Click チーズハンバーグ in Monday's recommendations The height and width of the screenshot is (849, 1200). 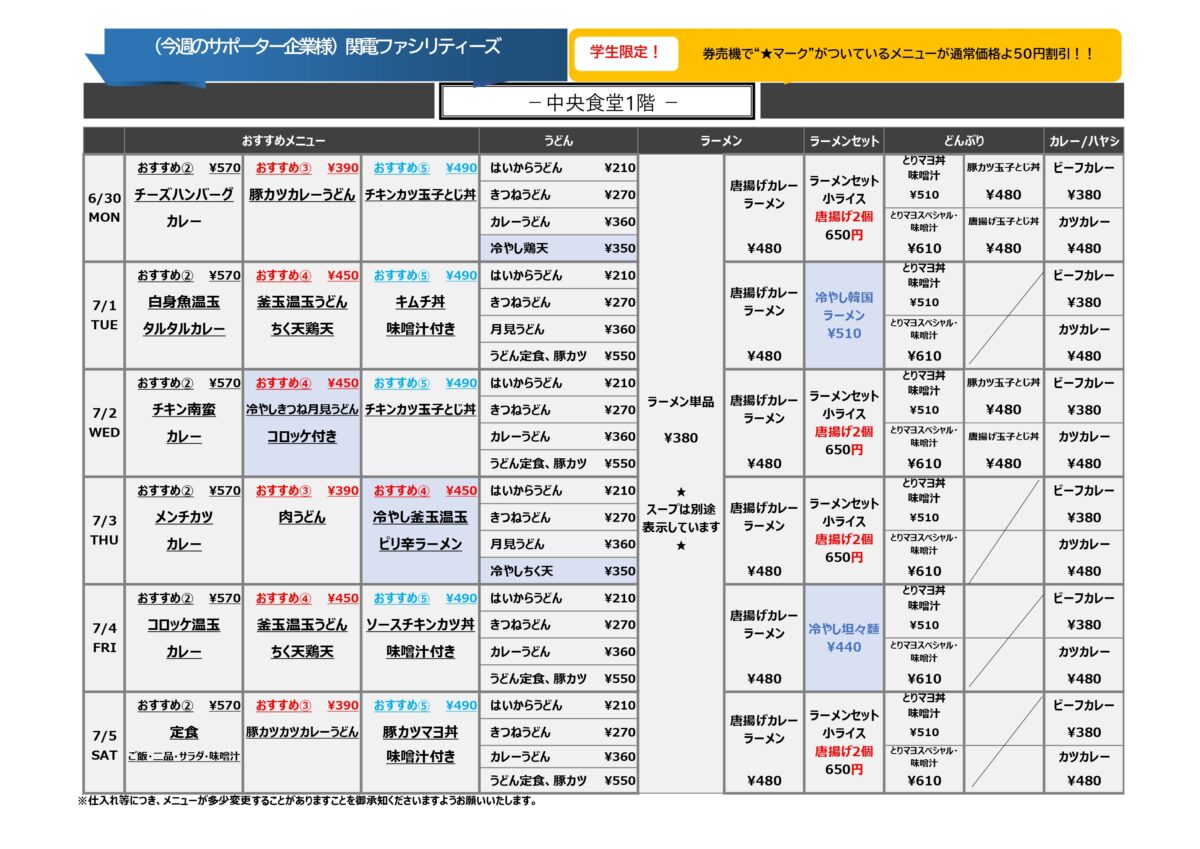[183, 195]
